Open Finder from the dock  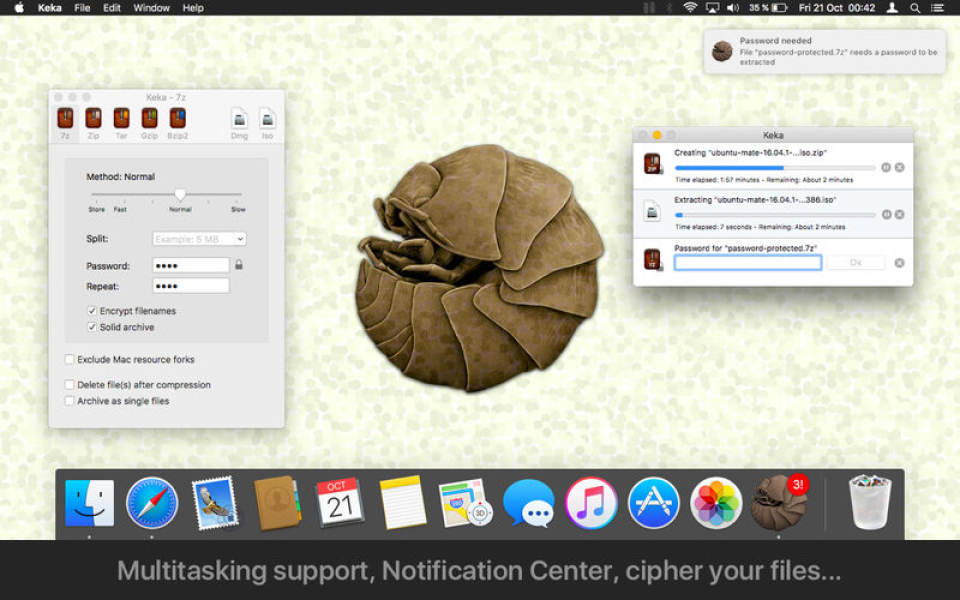tap(89, 503)
